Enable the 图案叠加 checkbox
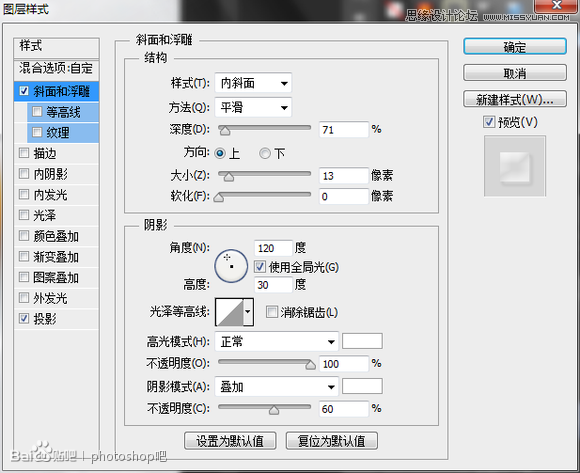Screen dimensions: 580x473 [24, 277]
